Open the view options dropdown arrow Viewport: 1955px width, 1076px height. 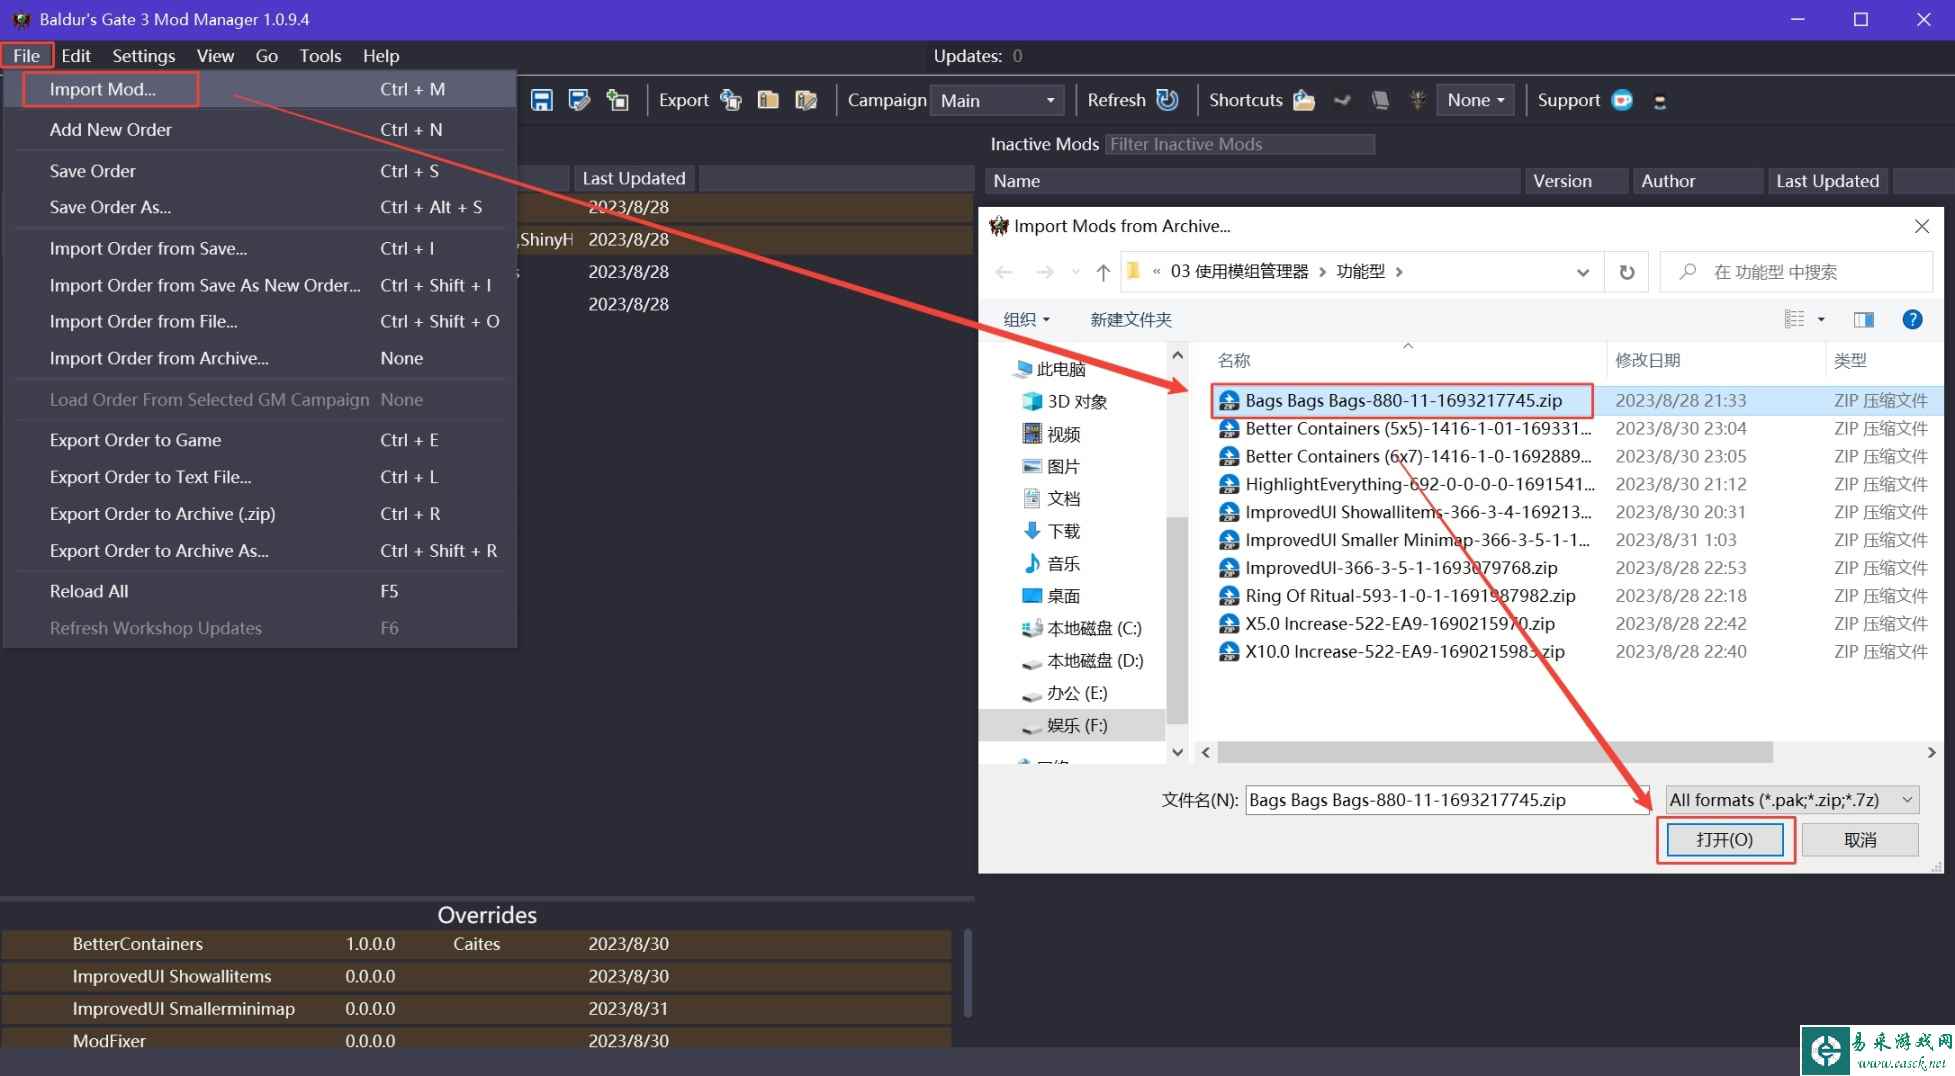coord(1821,319)
